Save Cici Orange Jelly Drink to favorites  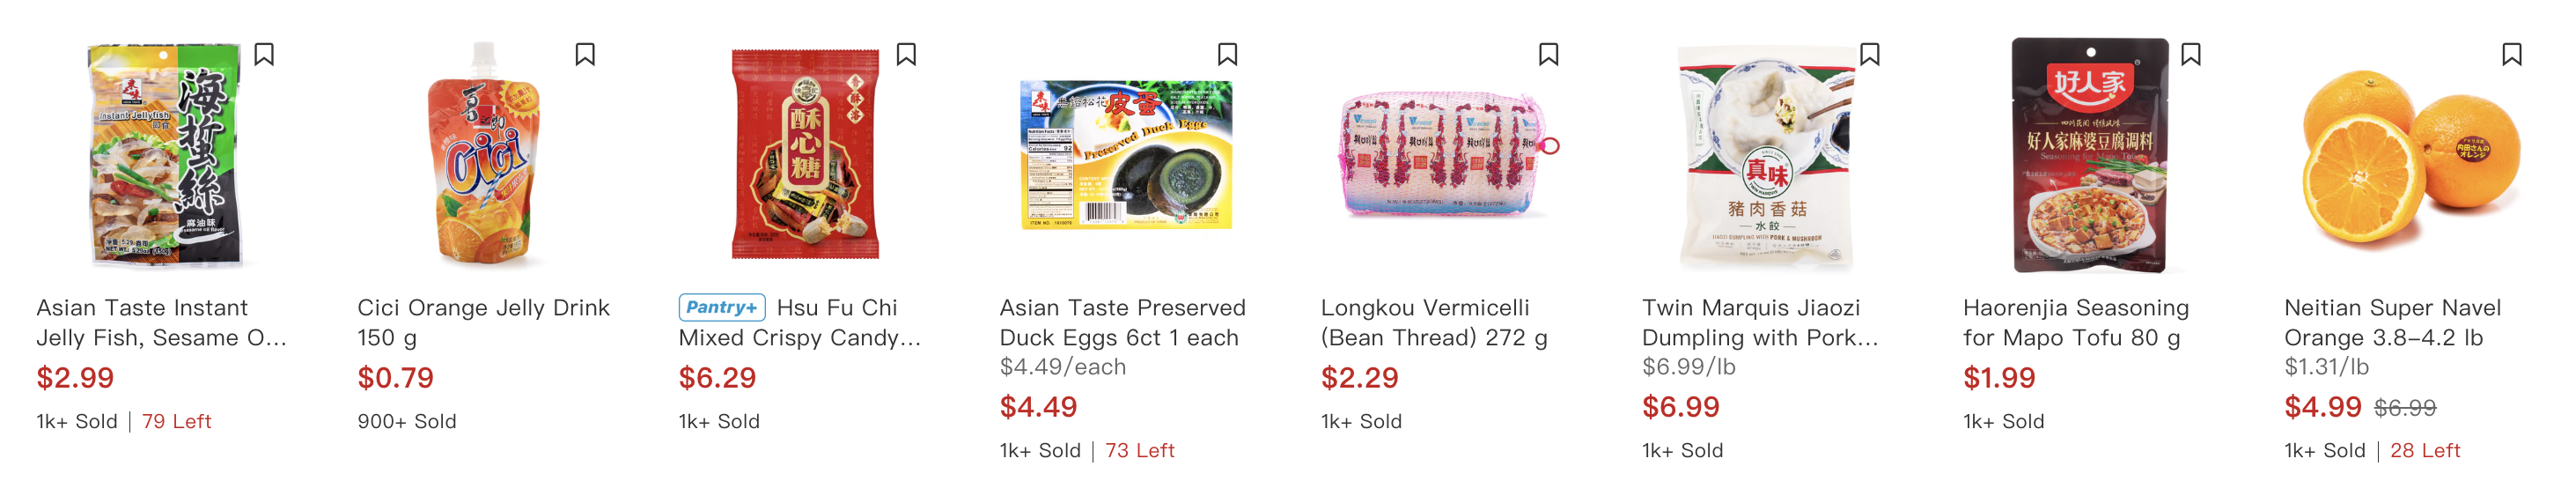click(x=585, y=54)
